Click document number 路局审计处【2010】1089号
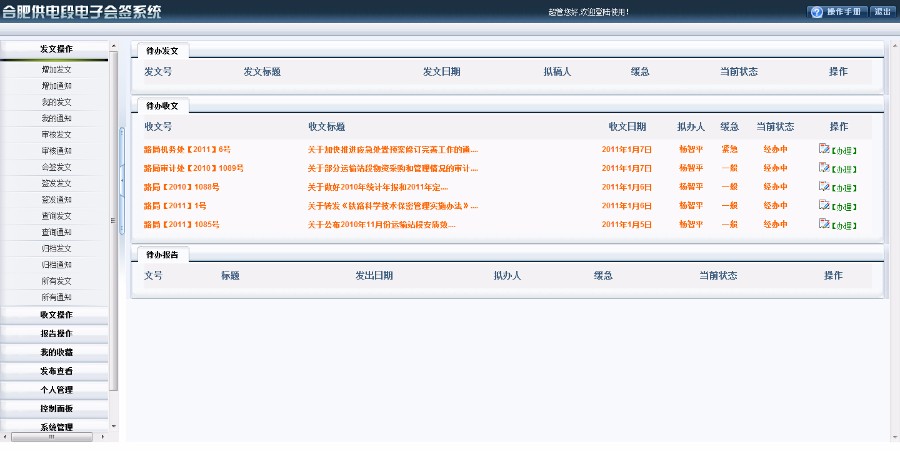The width and height of the screenshot is (900, 451). point(193,168)
